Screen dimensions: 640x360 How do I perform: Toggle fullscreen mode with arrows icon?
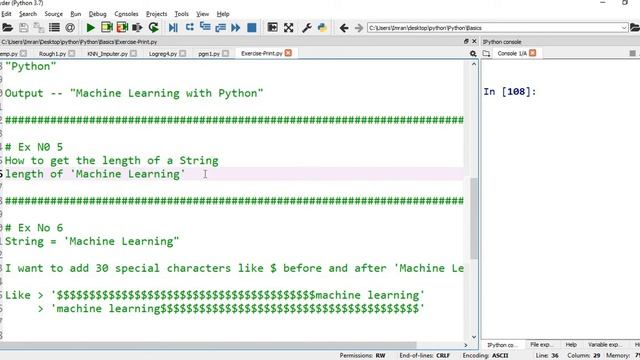pyautogui.click(x=289, y=28)
